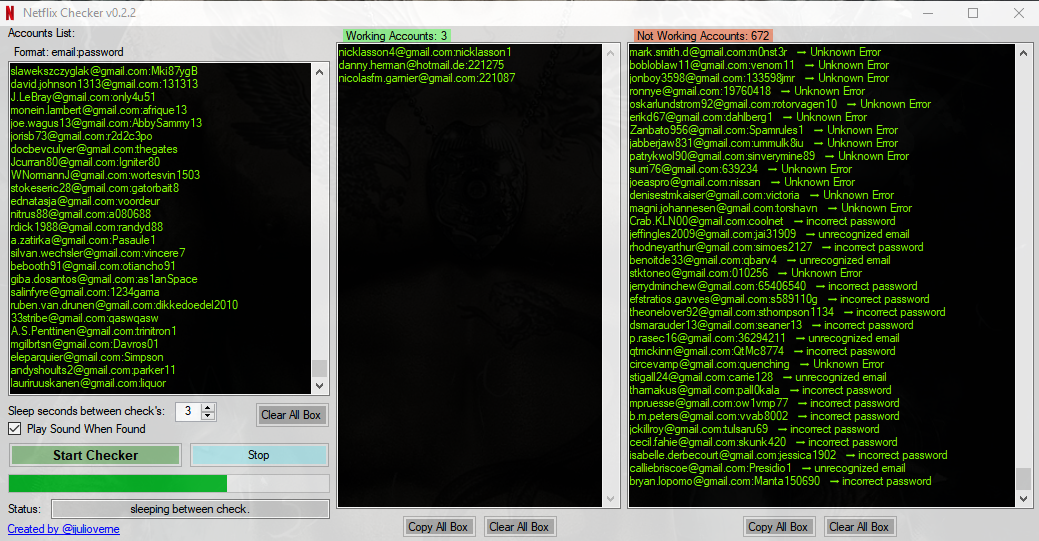This screenshot has height=541, width=1039.
Task: Click the Stop button
Action: coord(259,455)
